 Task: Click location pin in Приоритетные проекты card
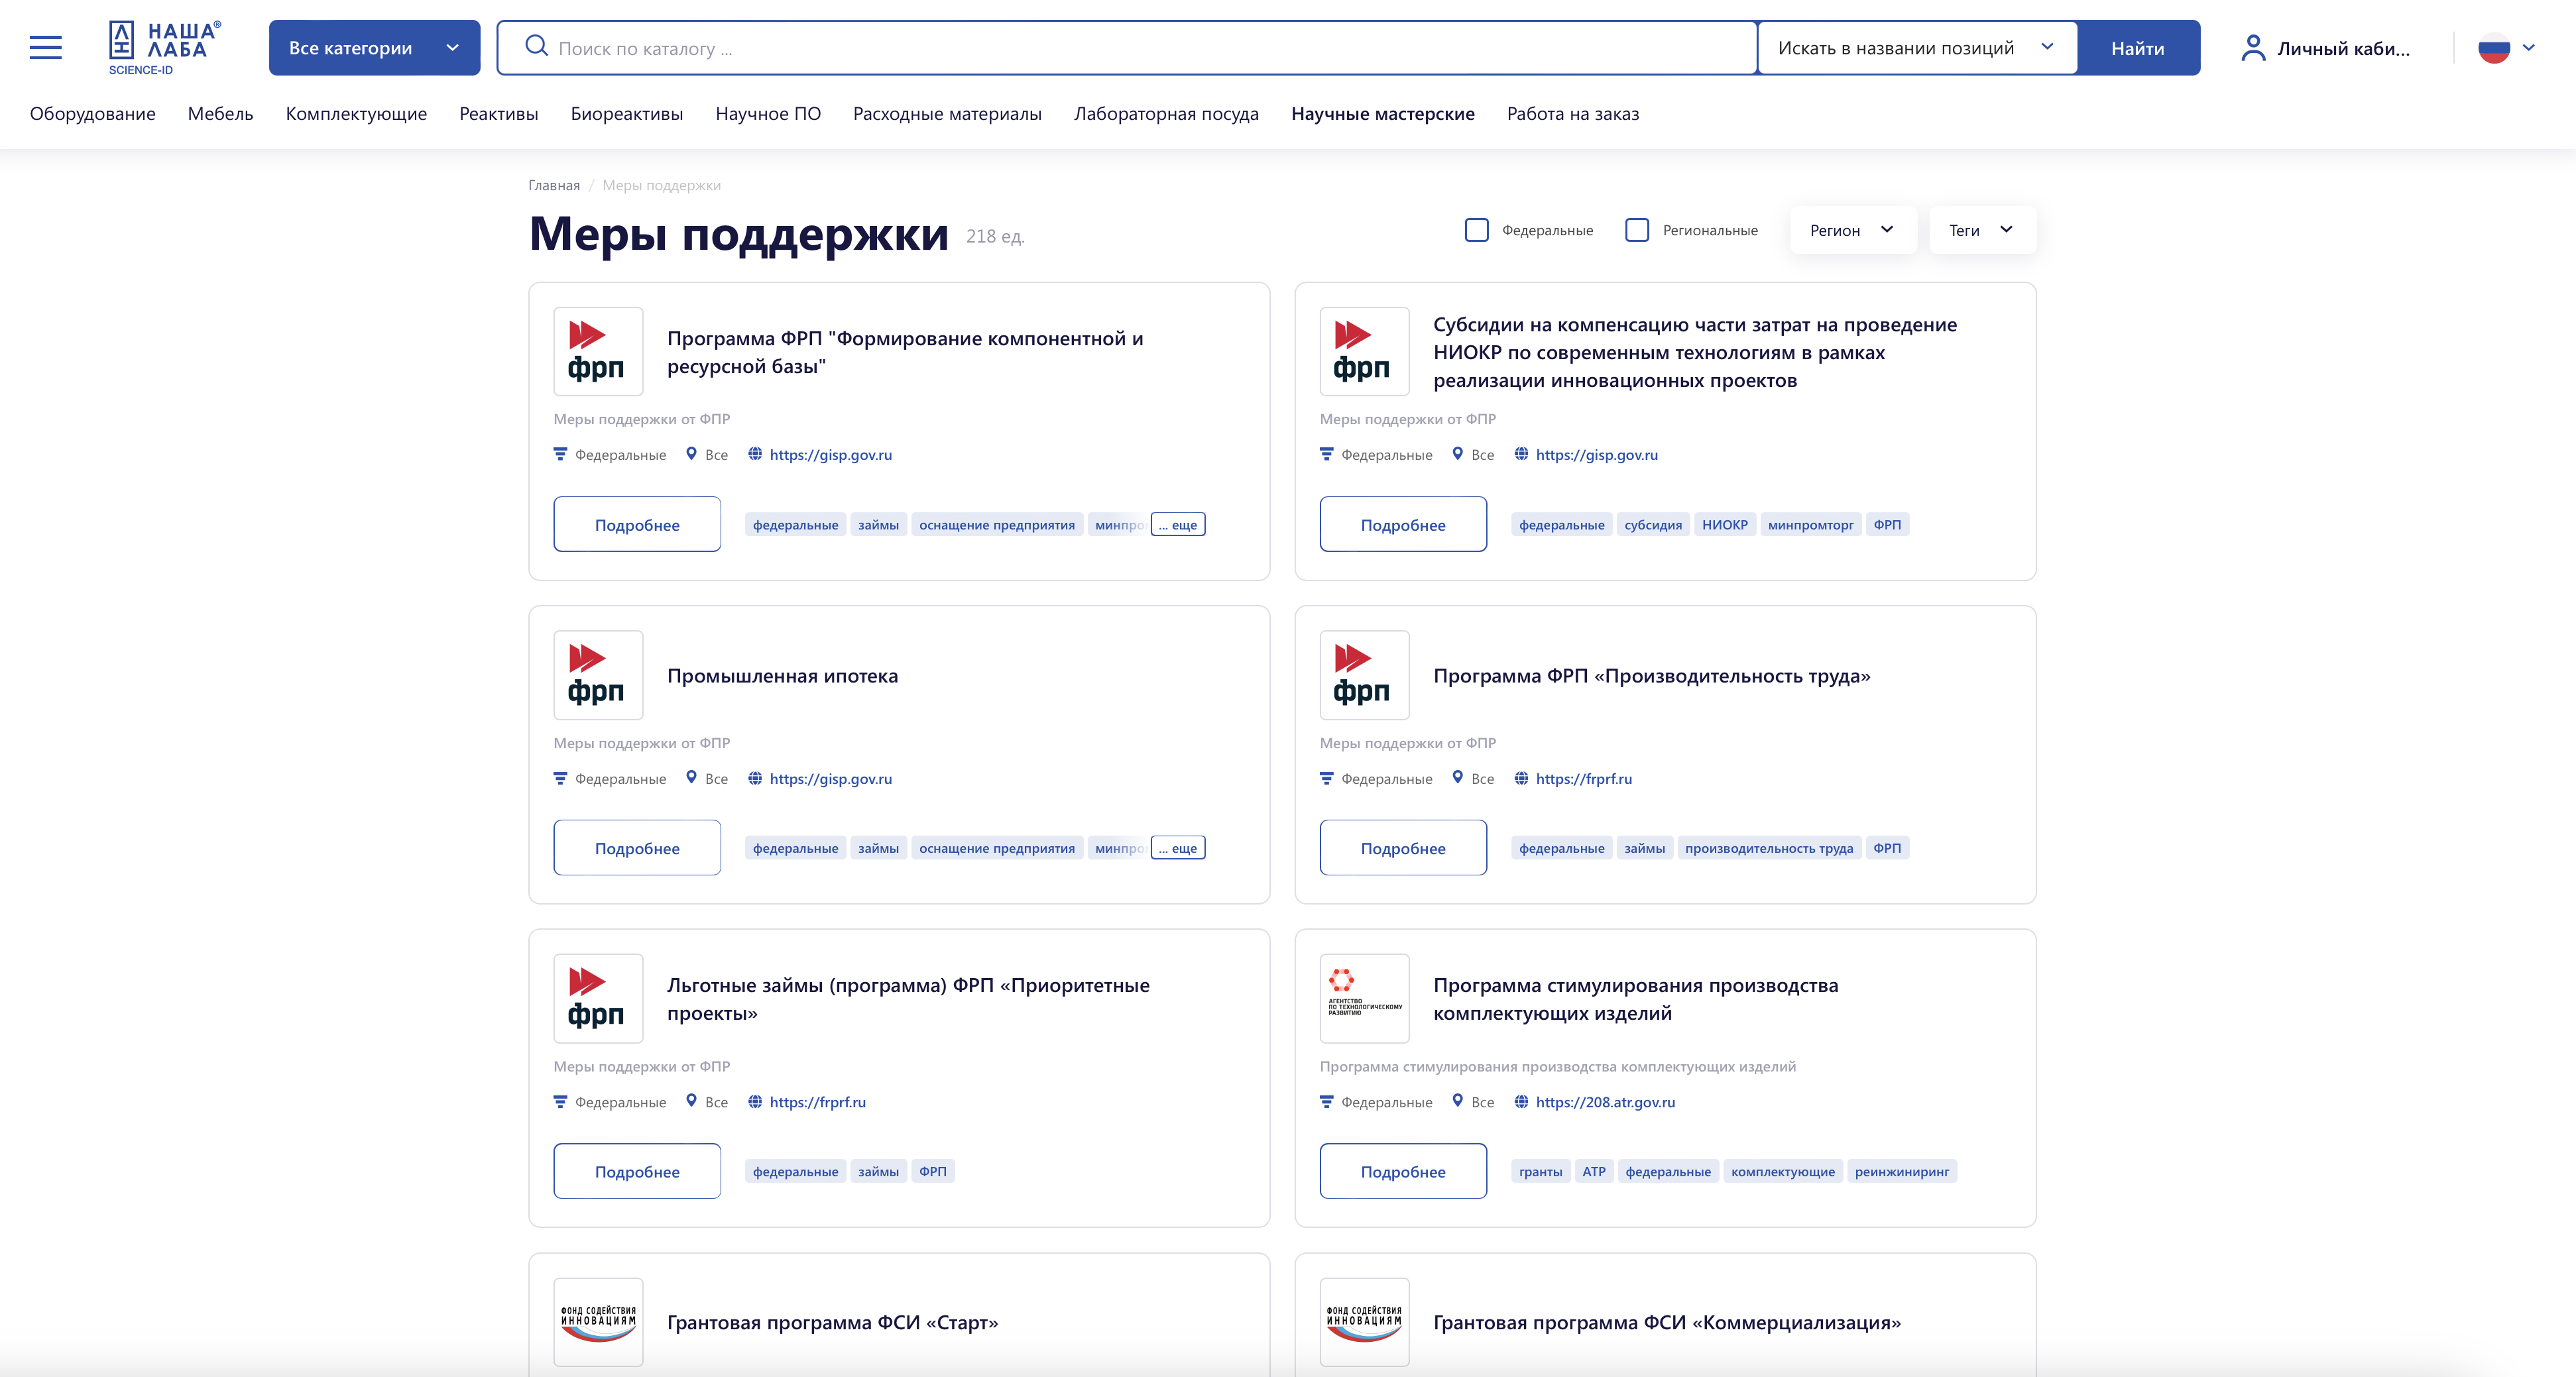(x=691, y=1101)
